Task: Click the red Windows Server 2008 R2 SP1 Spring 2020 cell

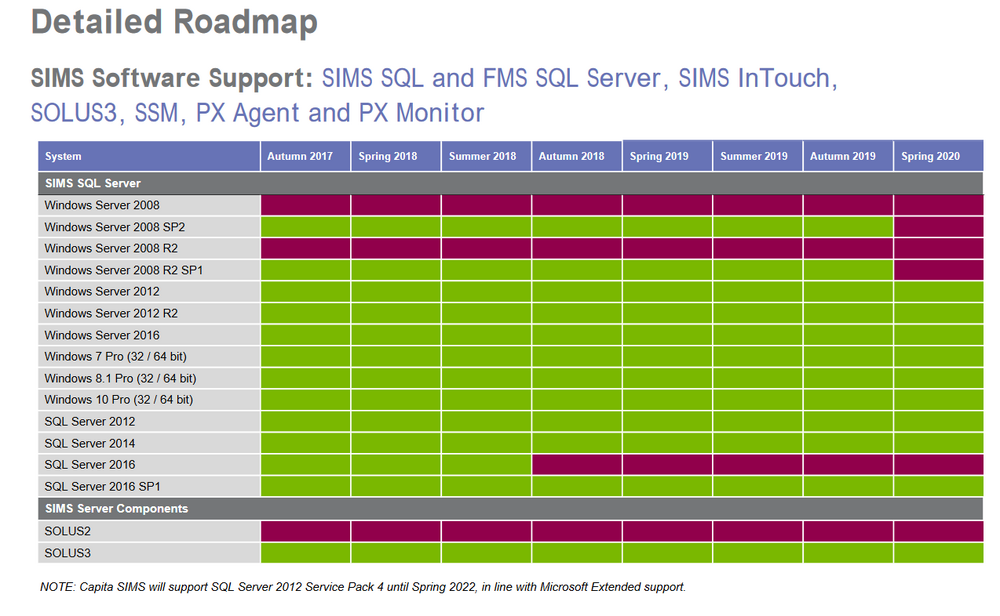Action: click(x=939, y=270)
